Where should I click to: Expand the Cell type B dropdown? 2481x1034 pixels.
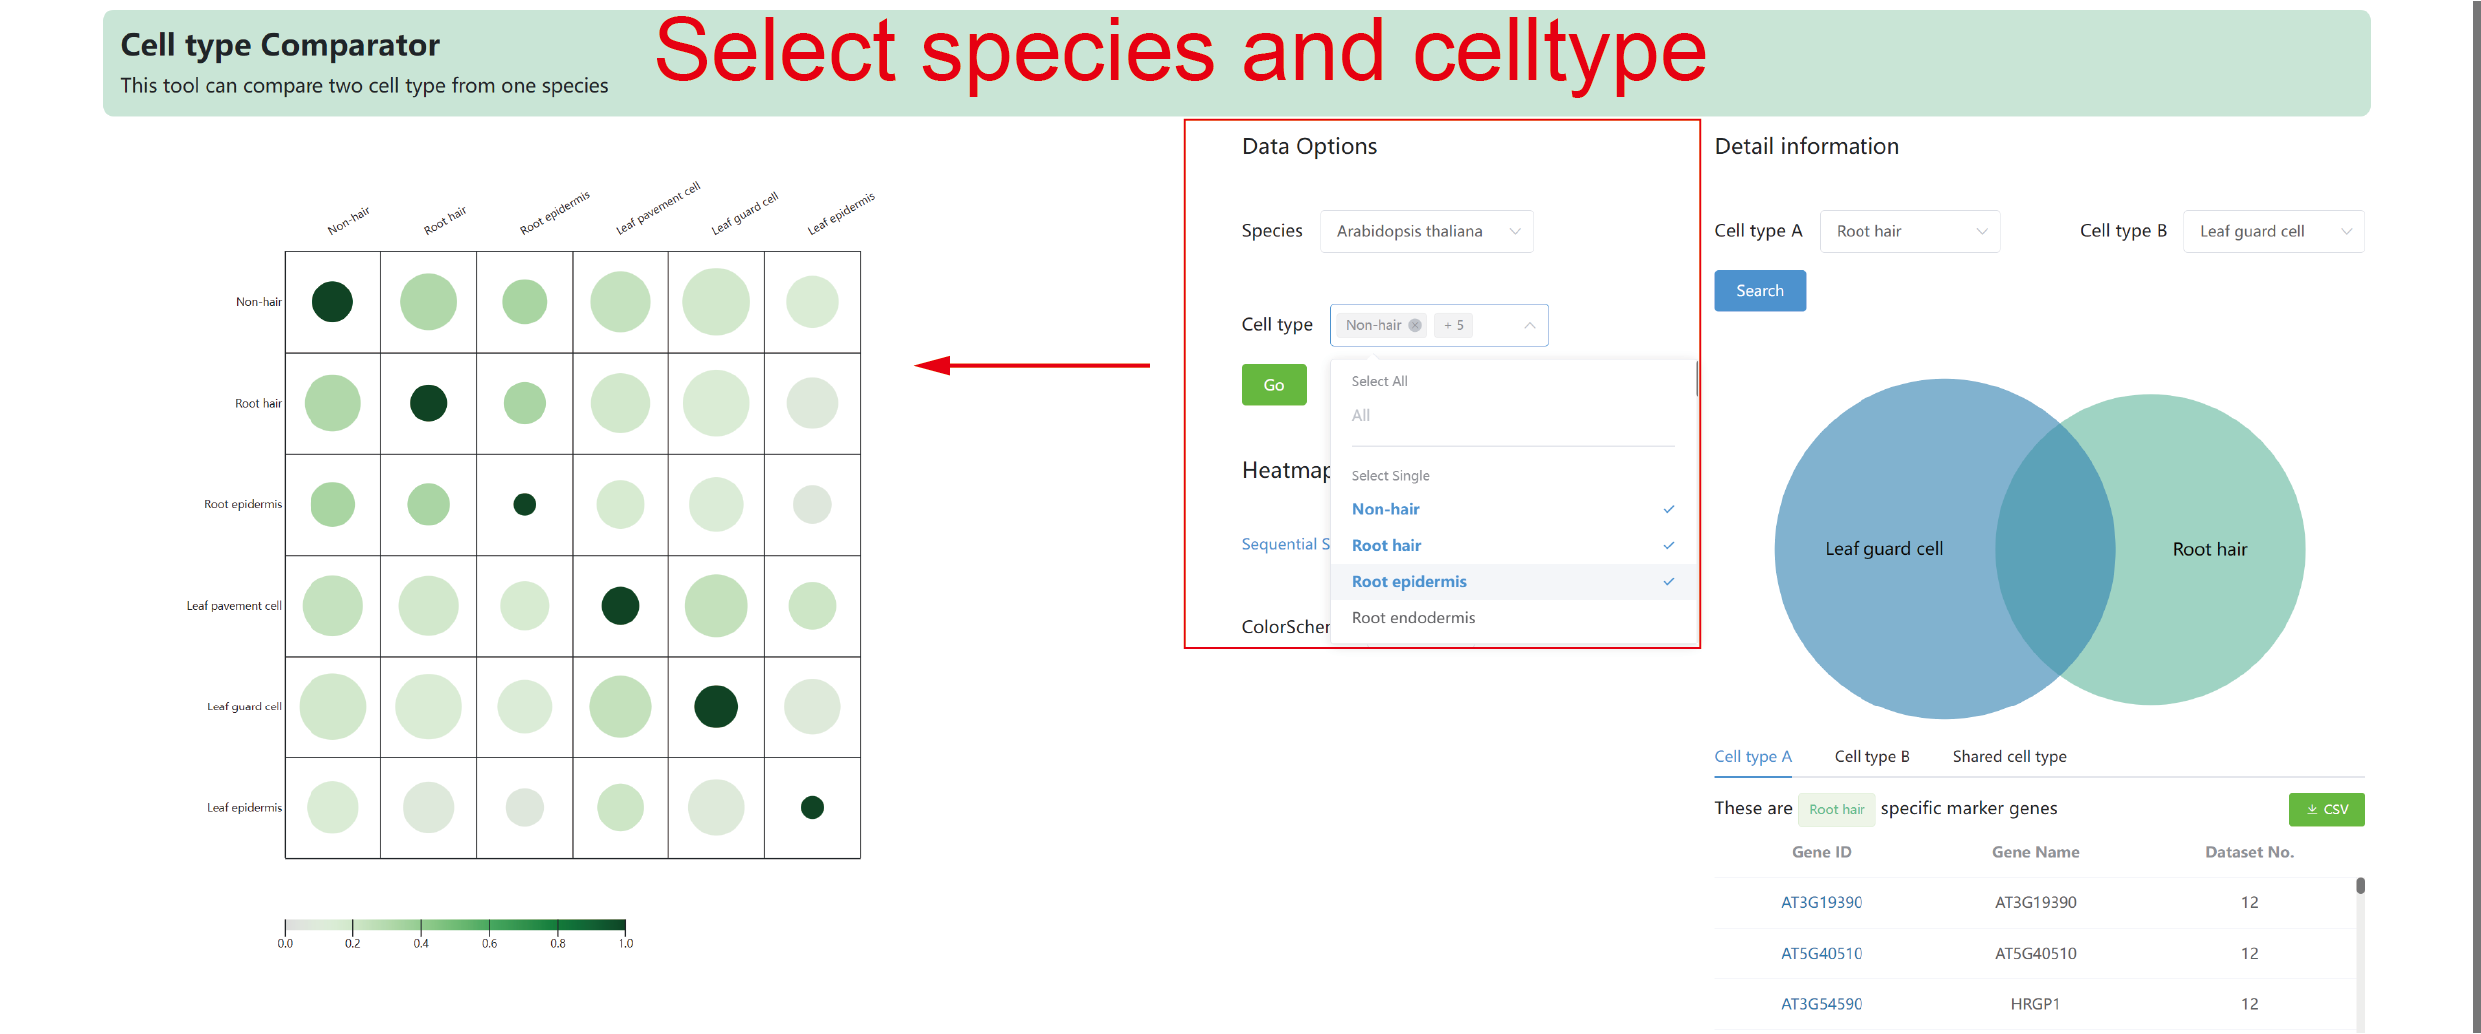(x=2273, y=231)
